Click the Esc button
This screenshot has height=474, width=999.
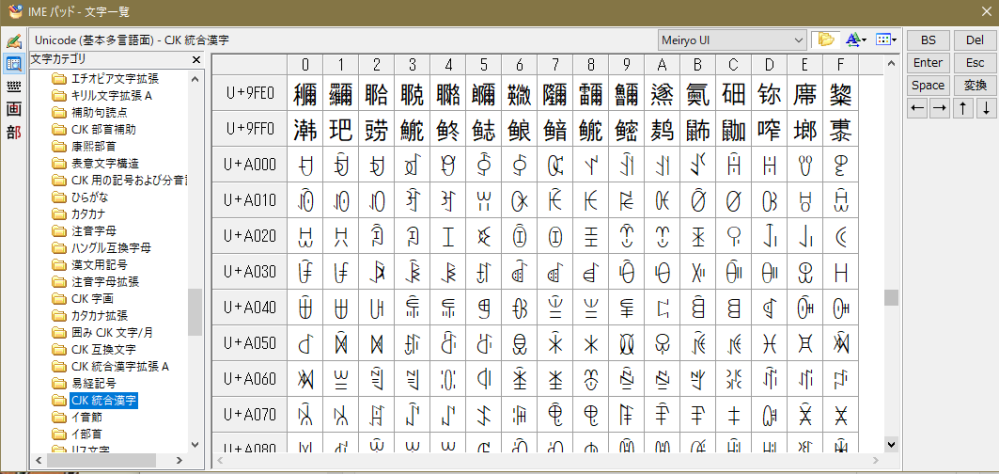[975, 62]
